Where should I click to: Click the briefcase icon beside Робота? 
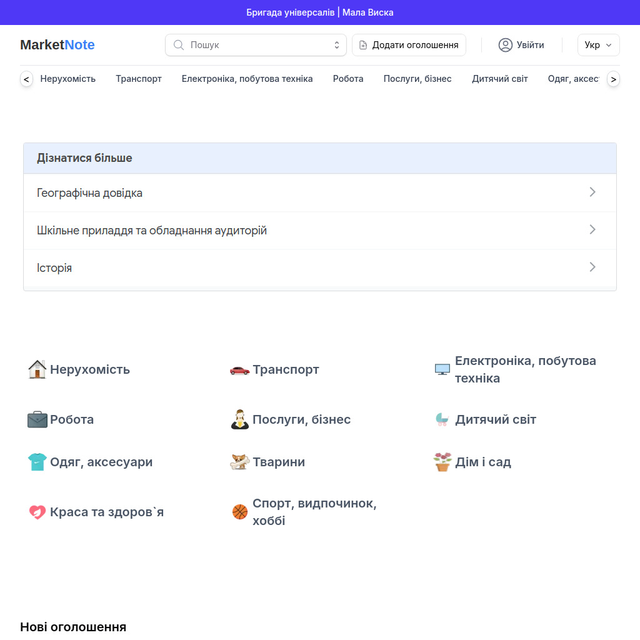[37, 419]
